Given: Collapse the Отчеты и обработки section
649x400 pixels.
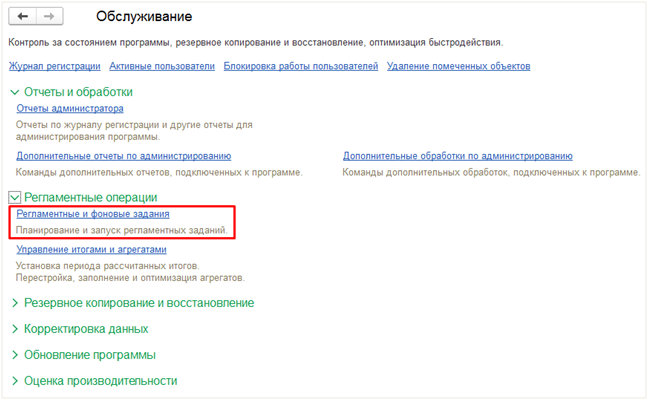Looking at the screenshot, I should pyautogui.click(x=15, y=92).
